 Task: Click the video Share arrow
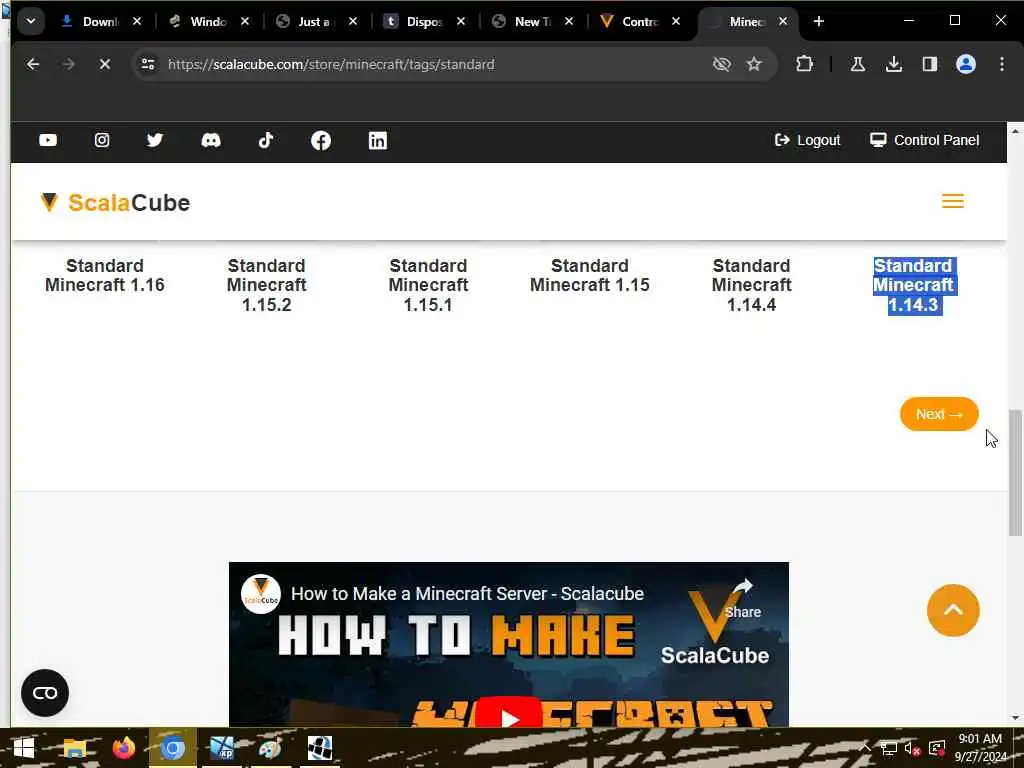743,598
